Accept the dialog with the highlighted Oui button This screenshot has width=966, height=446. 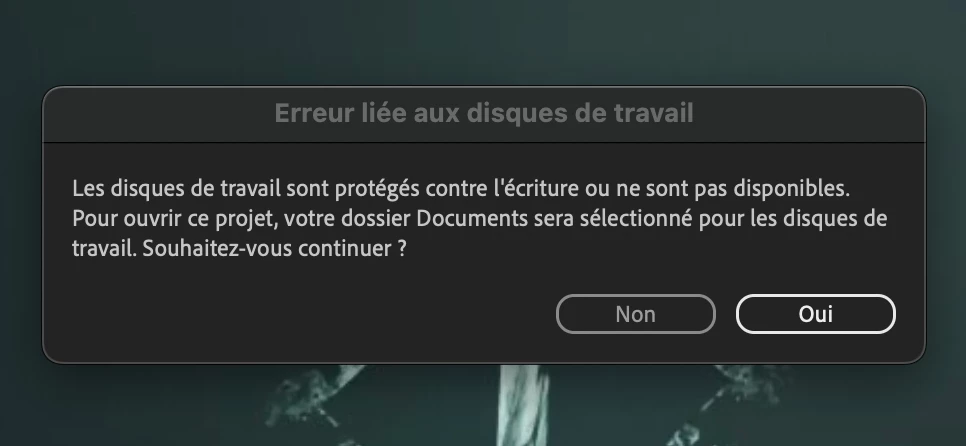[x=816, y=314]
